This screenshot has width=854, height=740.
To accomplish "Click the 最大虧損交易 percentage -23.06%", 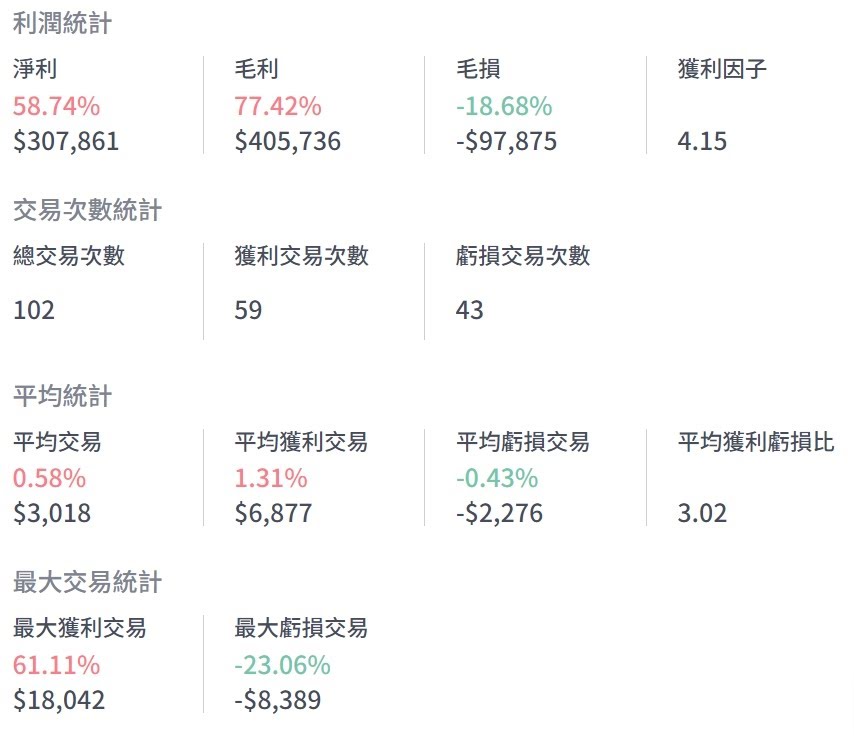I will point(282,665).
